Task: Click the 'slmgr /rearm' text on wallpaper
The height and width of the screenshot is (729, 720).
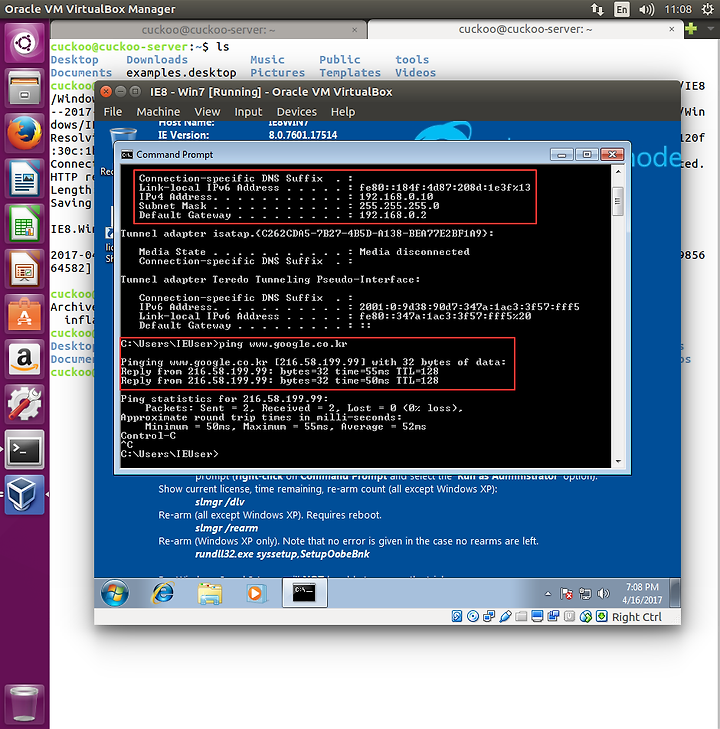Action: tap(226, 528)
